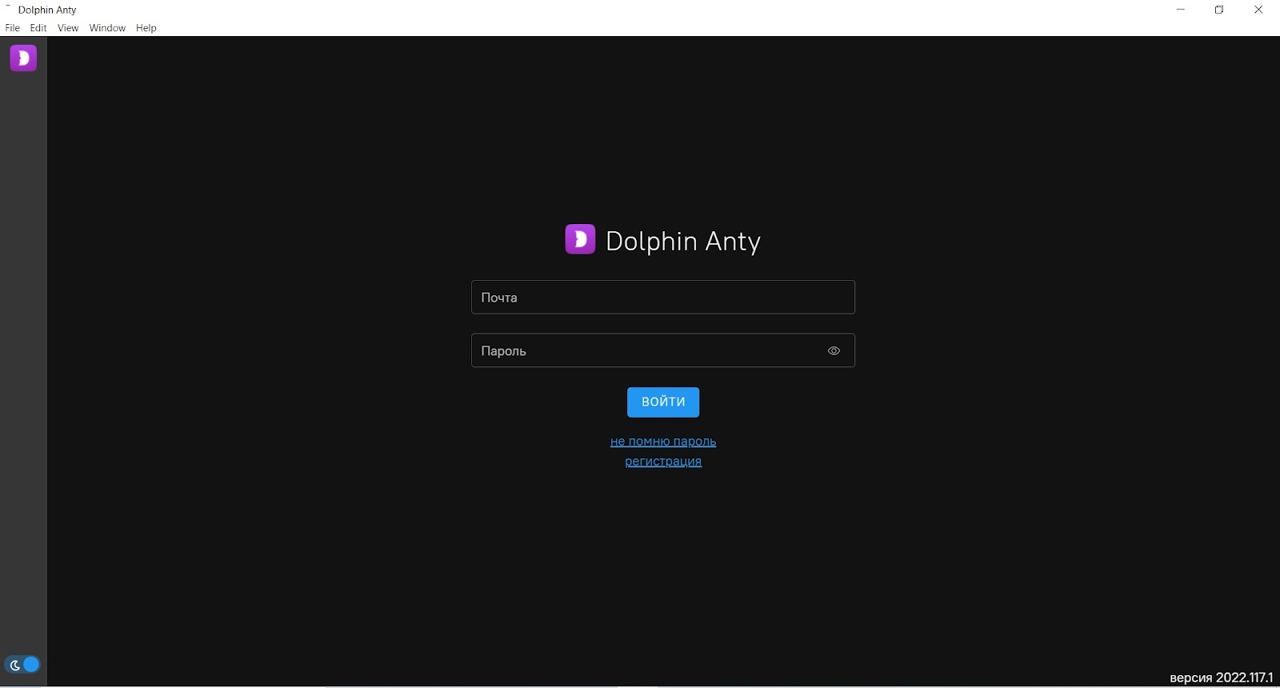The height and width of the screenshot is (688, 1280).
Task: Open the File menu
Action: tap(12, 28)
